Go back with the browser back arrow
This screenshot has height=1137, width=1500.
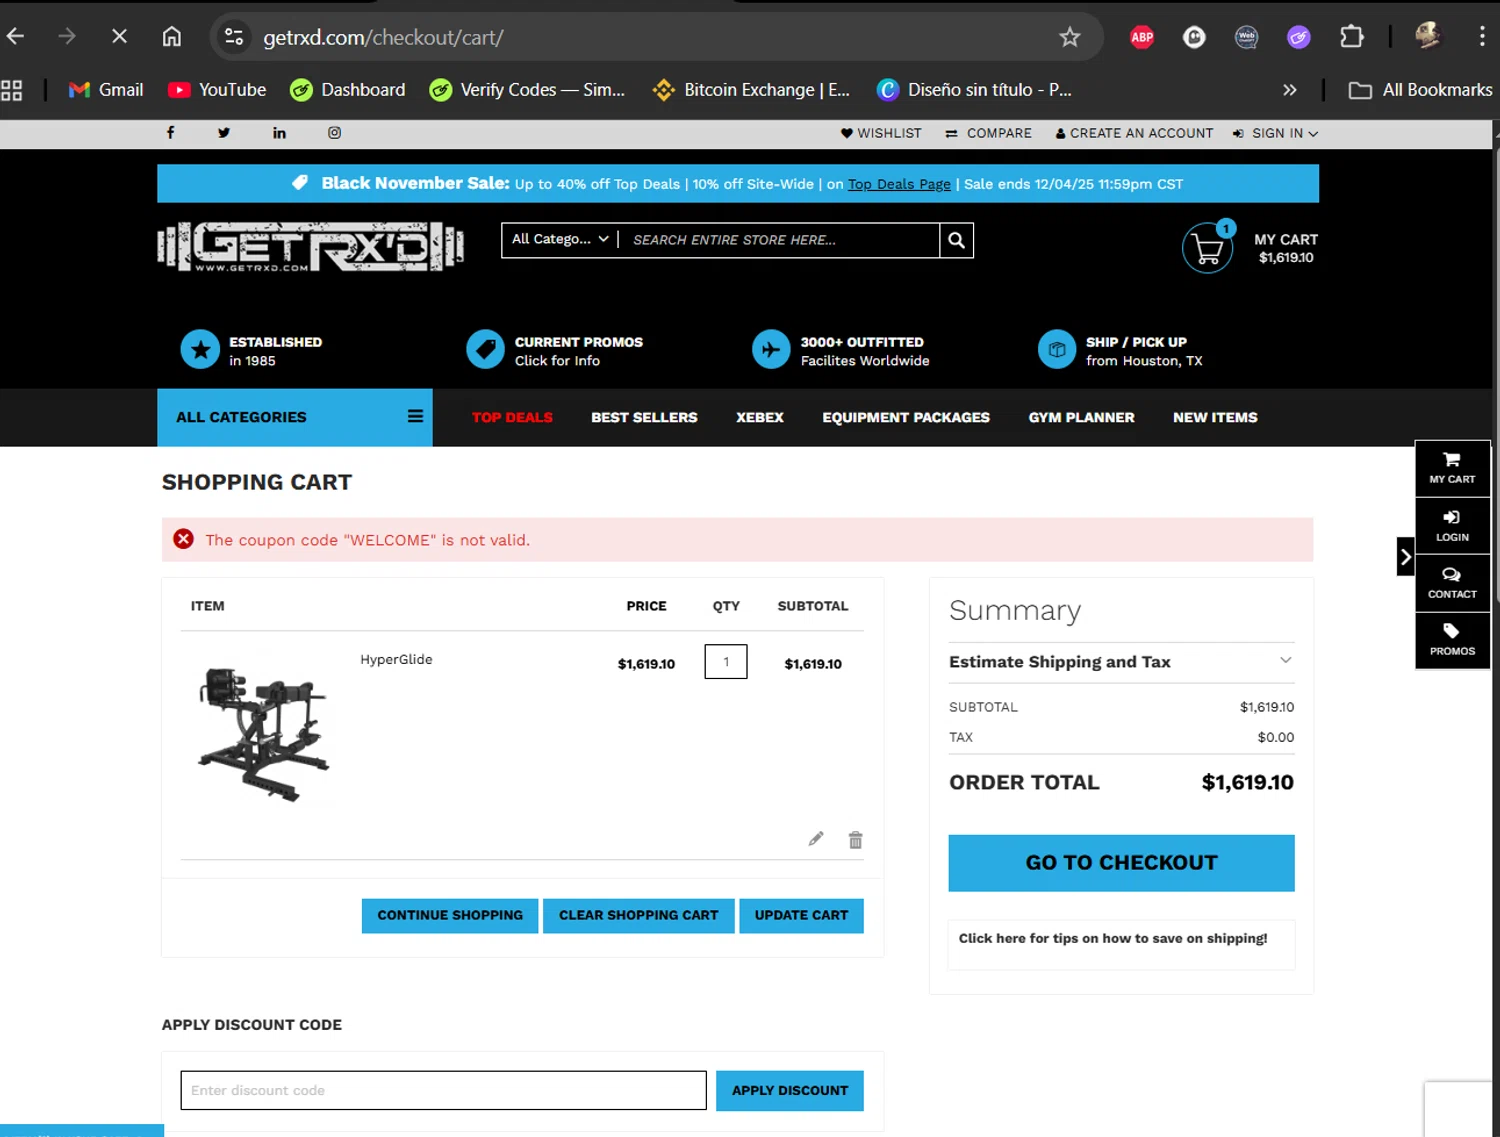16,37
